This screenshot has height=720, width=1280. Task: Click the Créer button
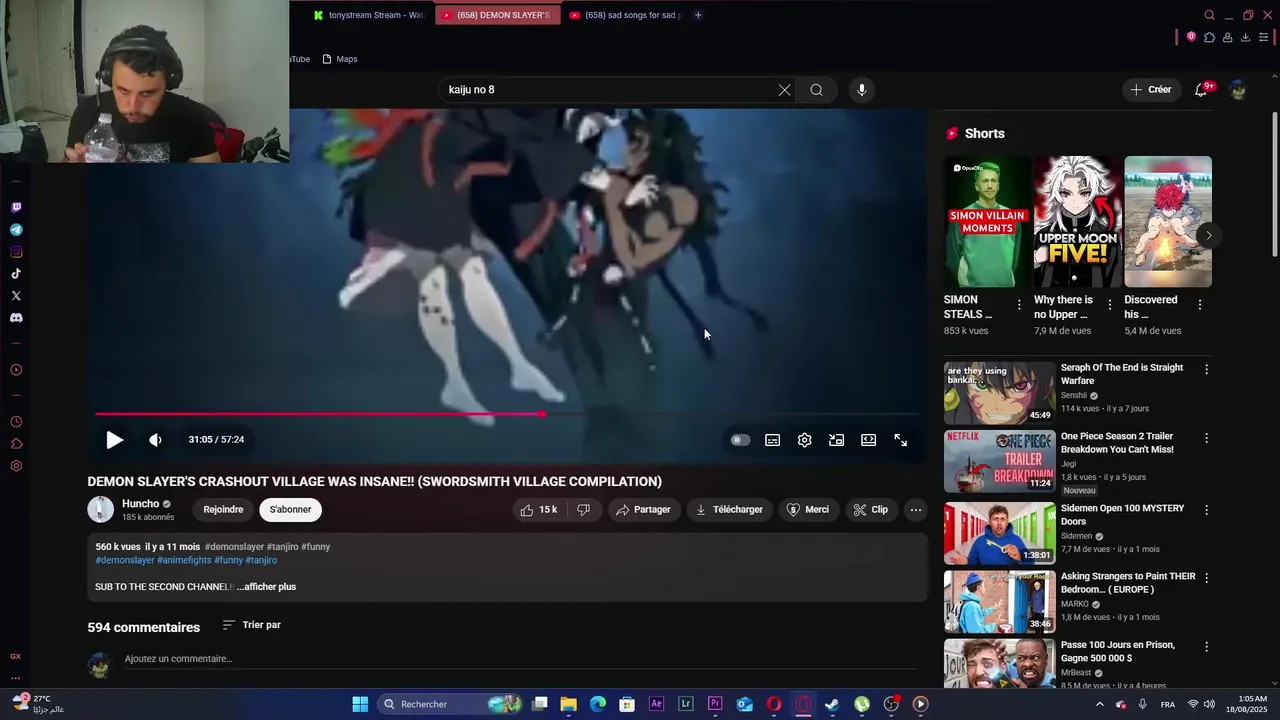(1151, 90)
